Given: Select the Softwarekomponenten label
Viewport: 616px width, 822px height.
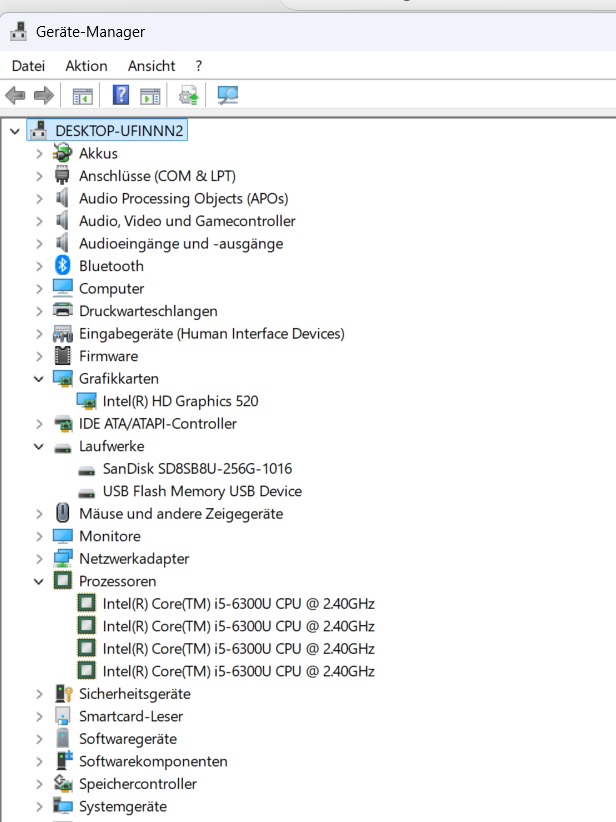Looking at the screenshot, I should tap(153, 761).
